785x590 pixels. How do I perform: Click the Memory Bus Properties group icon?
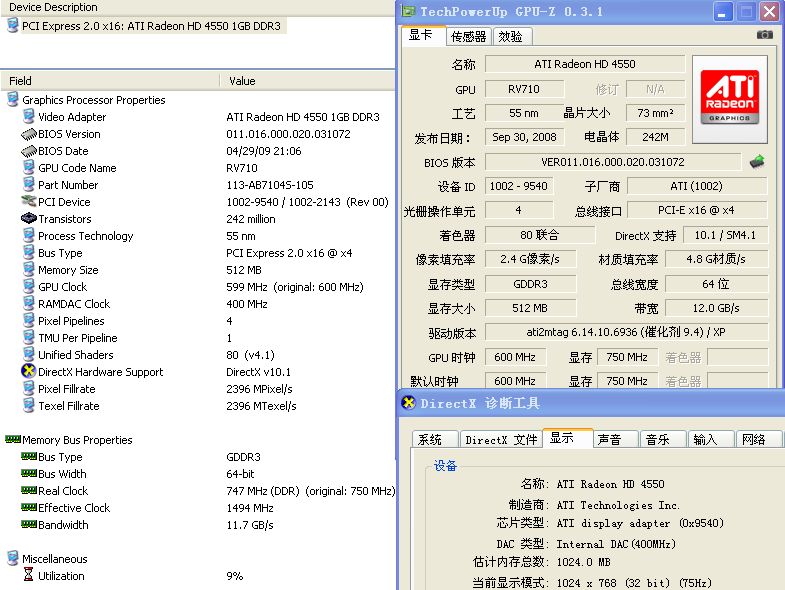tap(13, 439)
